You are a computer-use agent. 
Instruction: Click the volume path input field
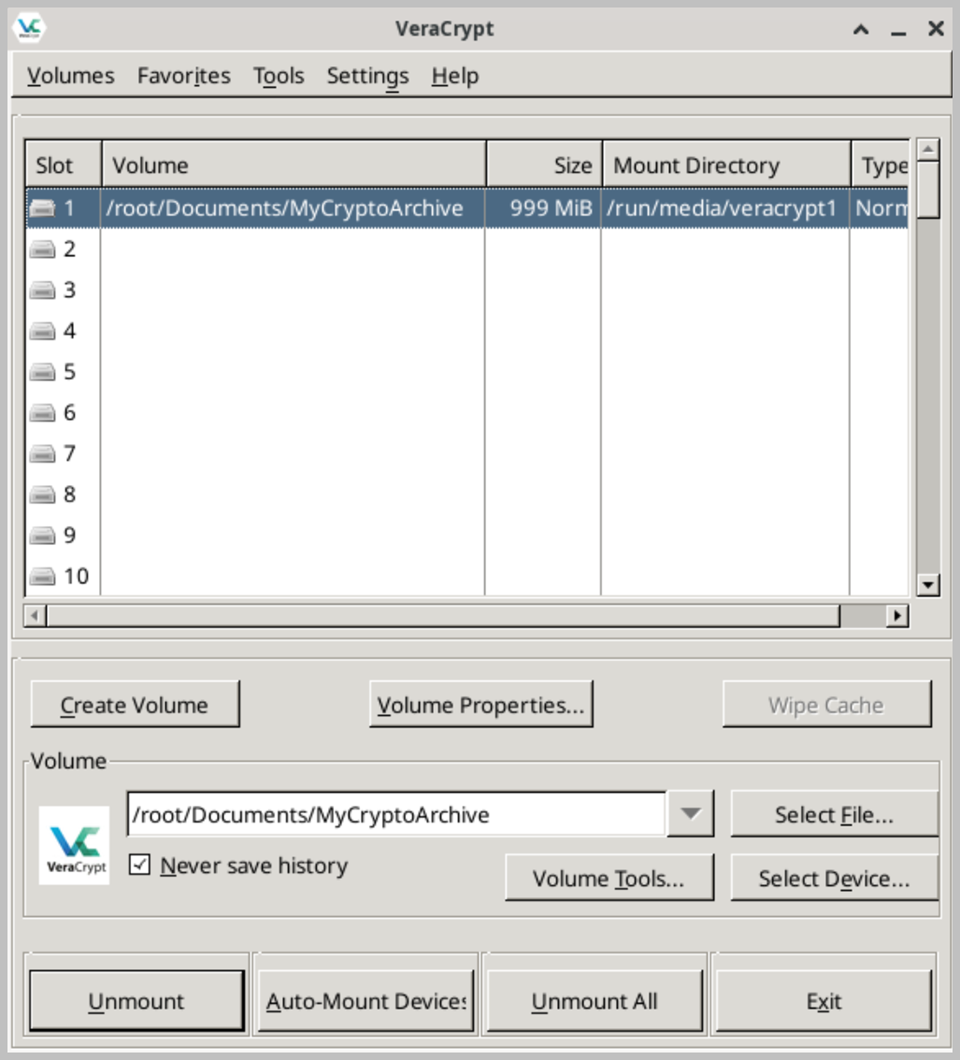pyautogui.click(x=396, y=815)
